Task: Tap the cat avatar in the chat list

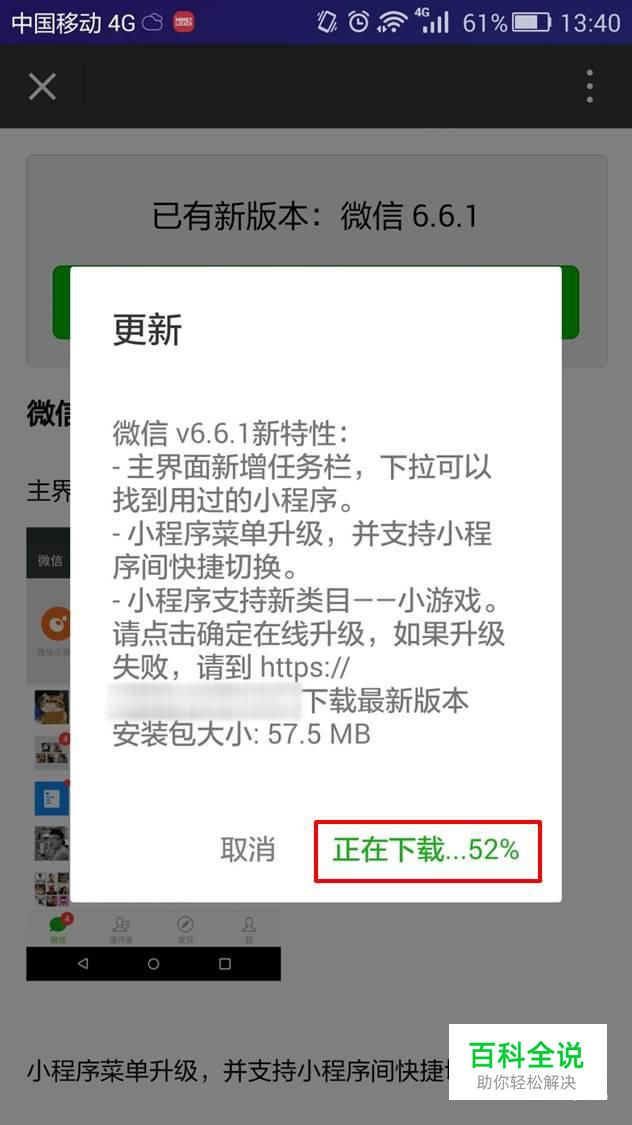Action: click(x=52, y=707)
